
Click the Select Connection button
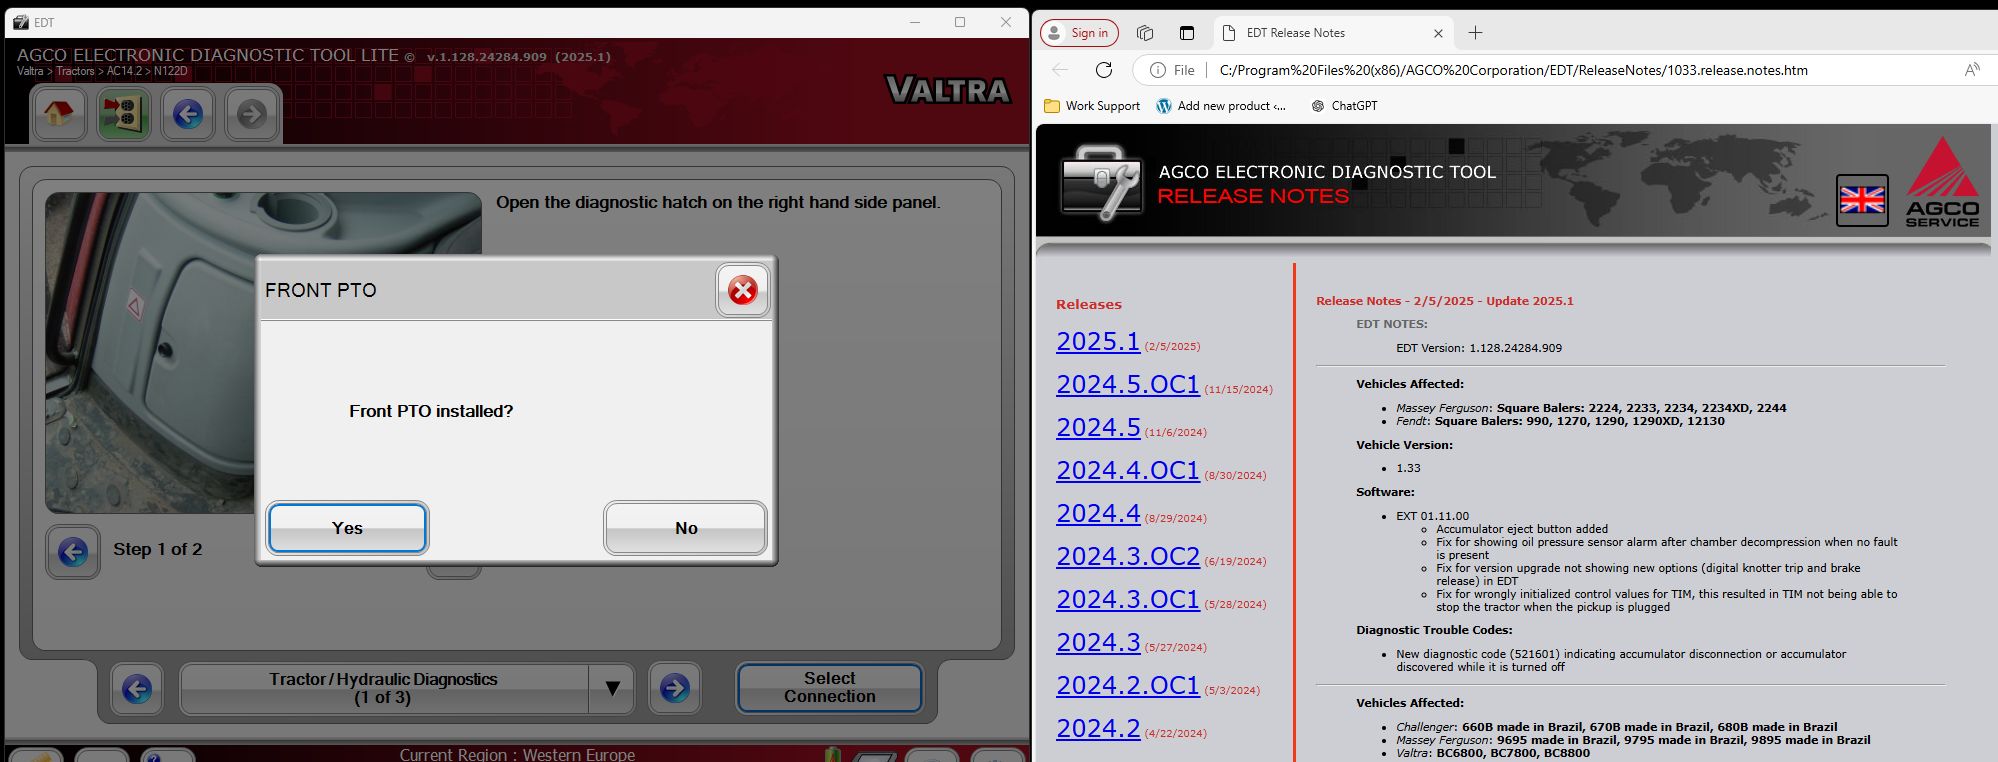point(829,688)
